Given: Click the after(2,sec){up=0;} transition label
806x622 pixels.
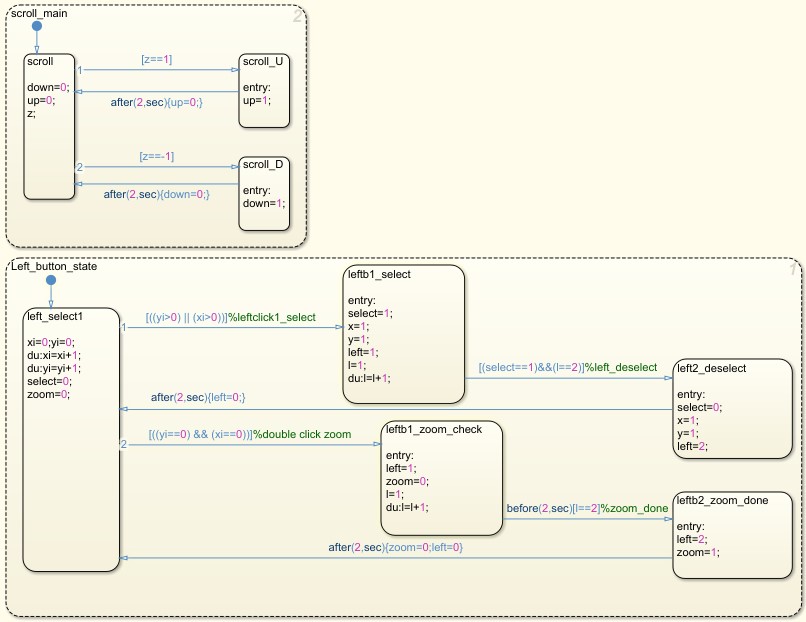Looking at the screenshot, I should (157, 102).
